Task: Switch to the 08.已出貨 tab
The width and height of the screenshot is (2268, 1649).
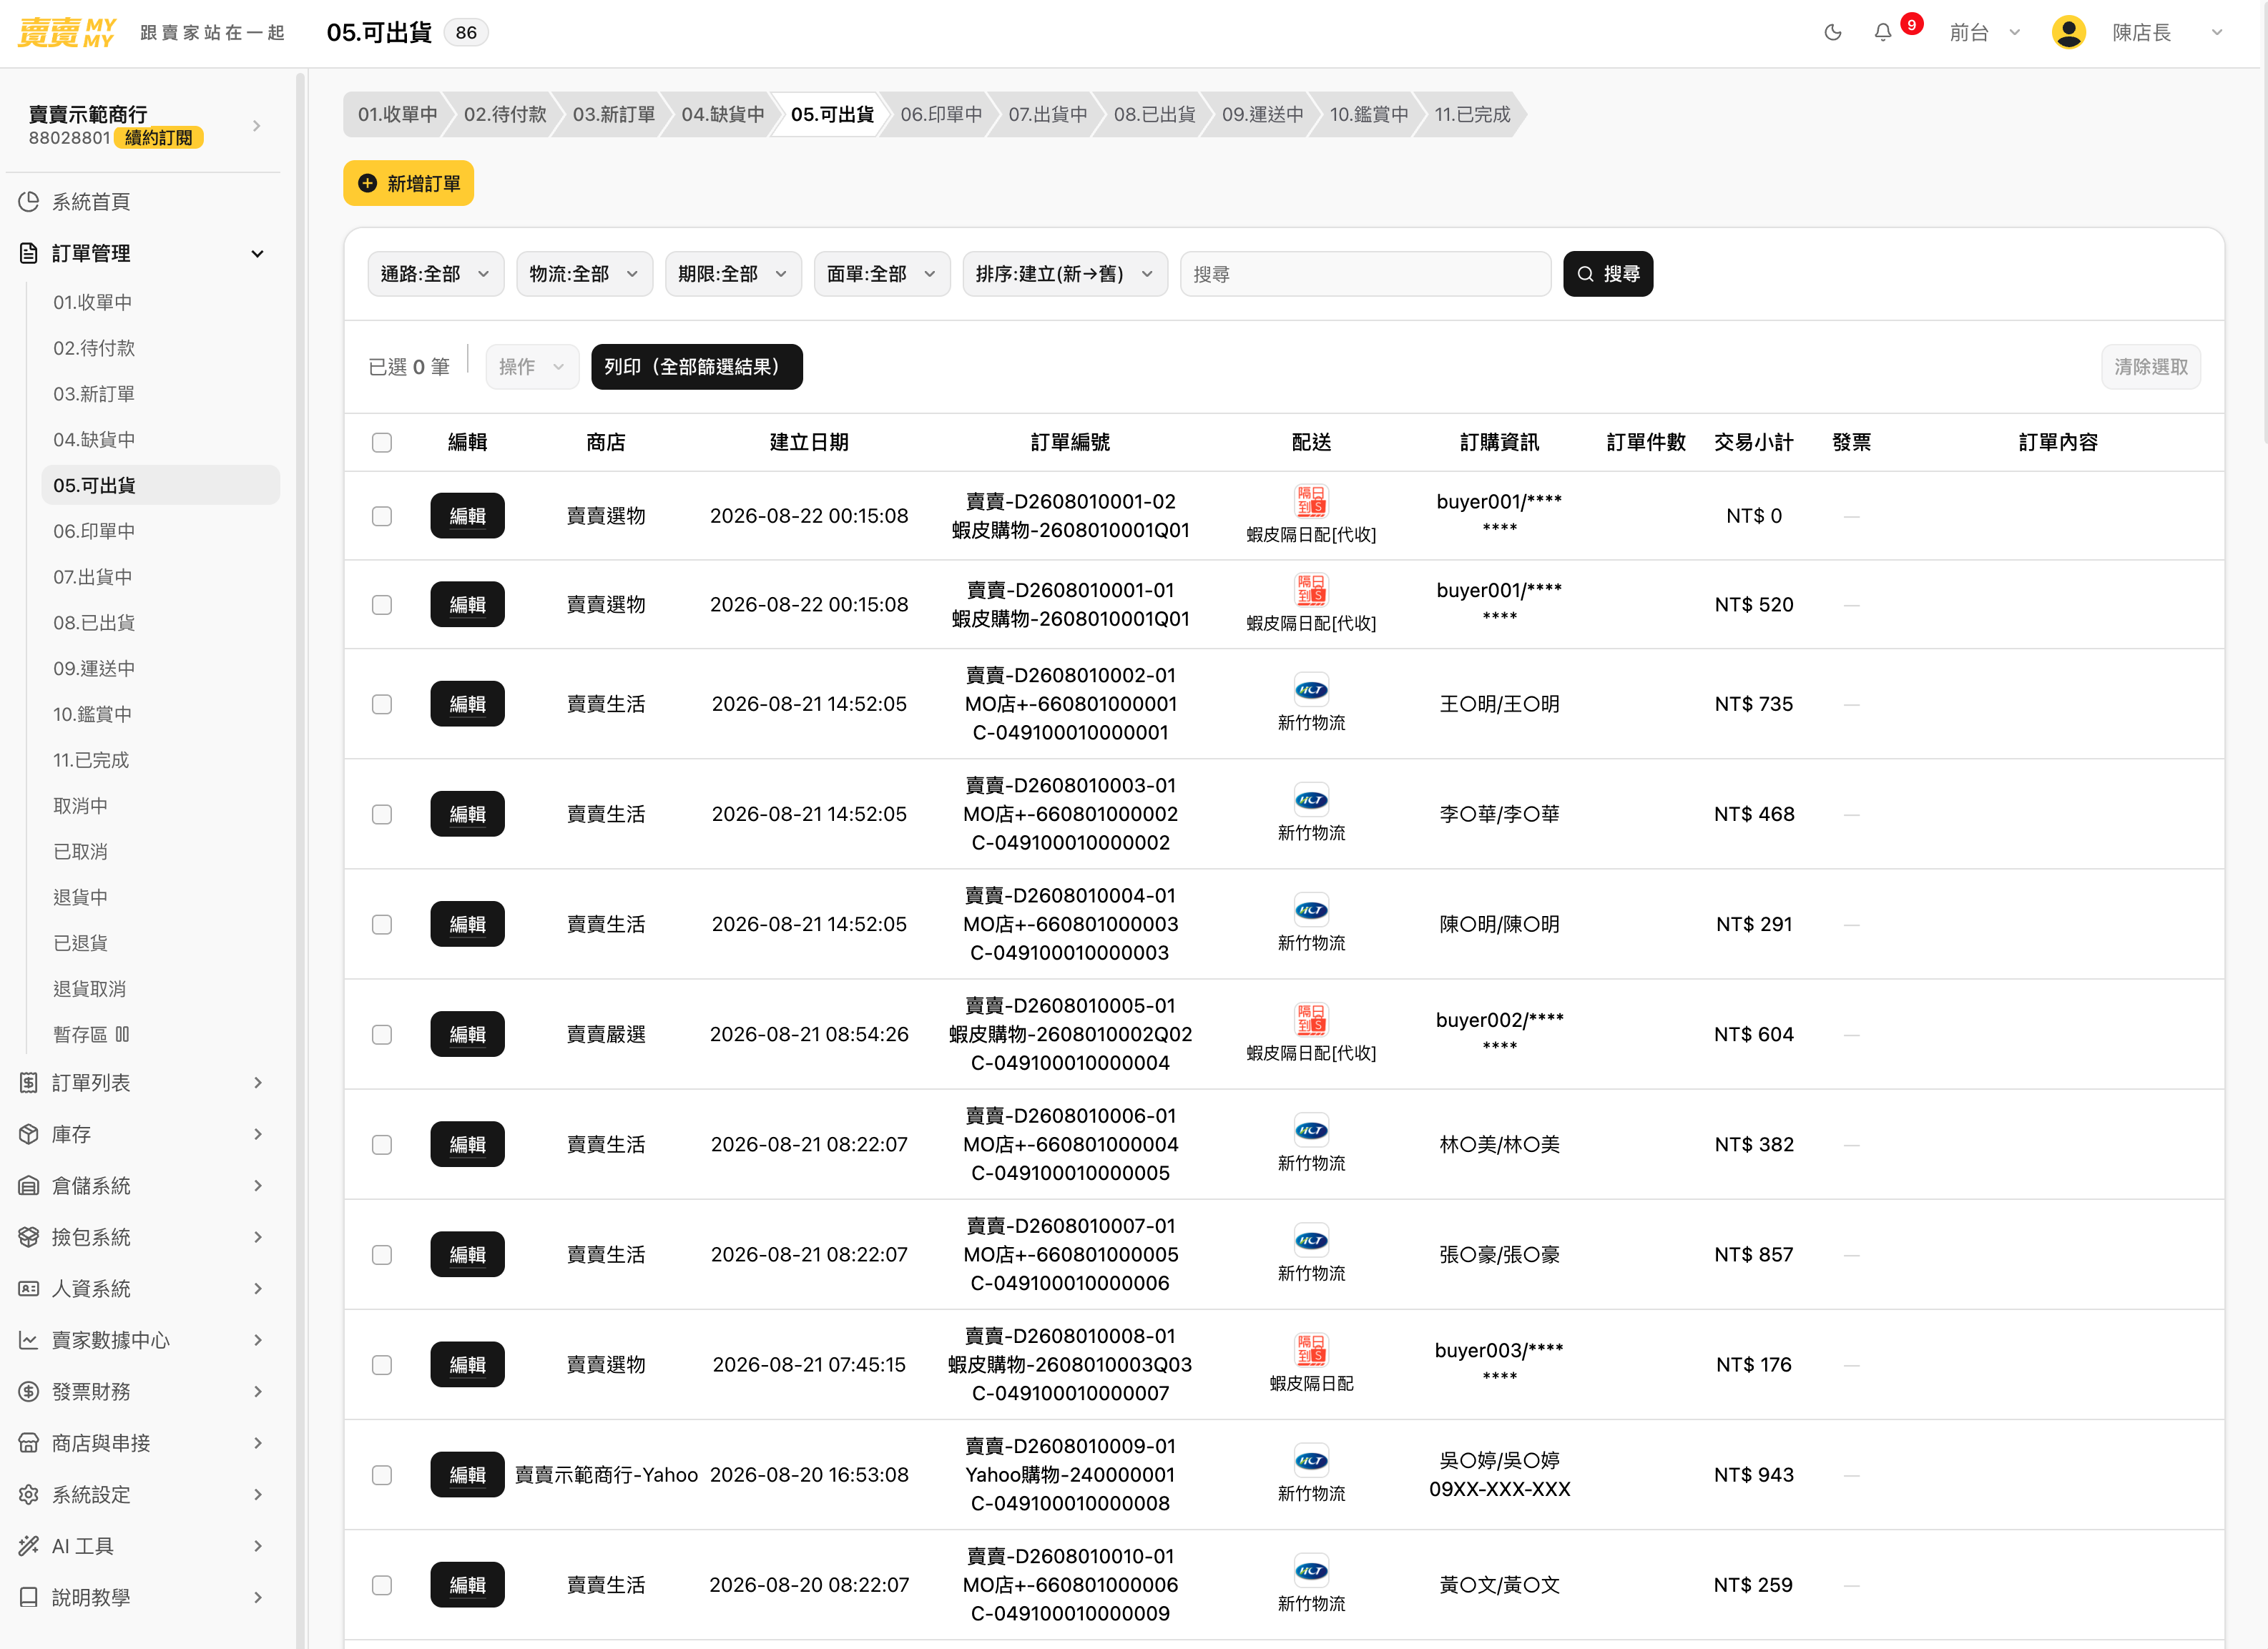Action: pos(1155,114)
